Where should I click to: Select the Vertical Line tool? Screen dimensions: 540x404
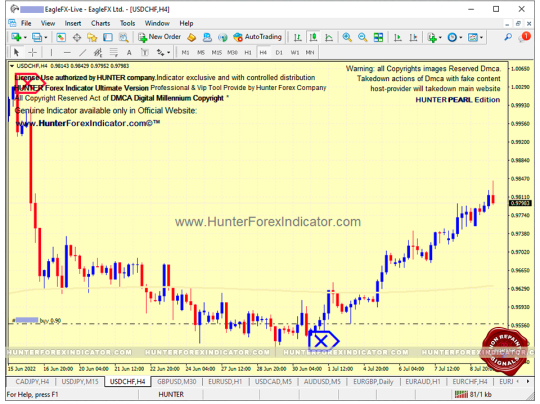[x=51, y=52]
